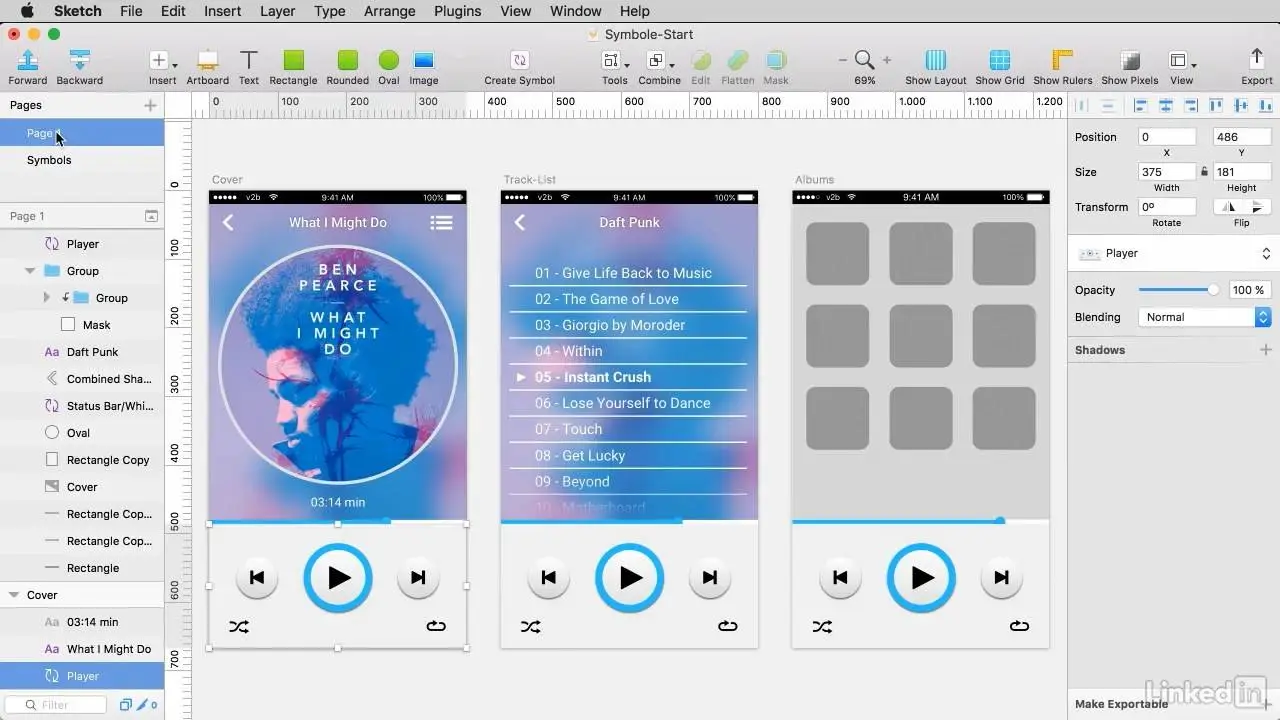Add a new page with the plus icon

(x=150, y=105)
